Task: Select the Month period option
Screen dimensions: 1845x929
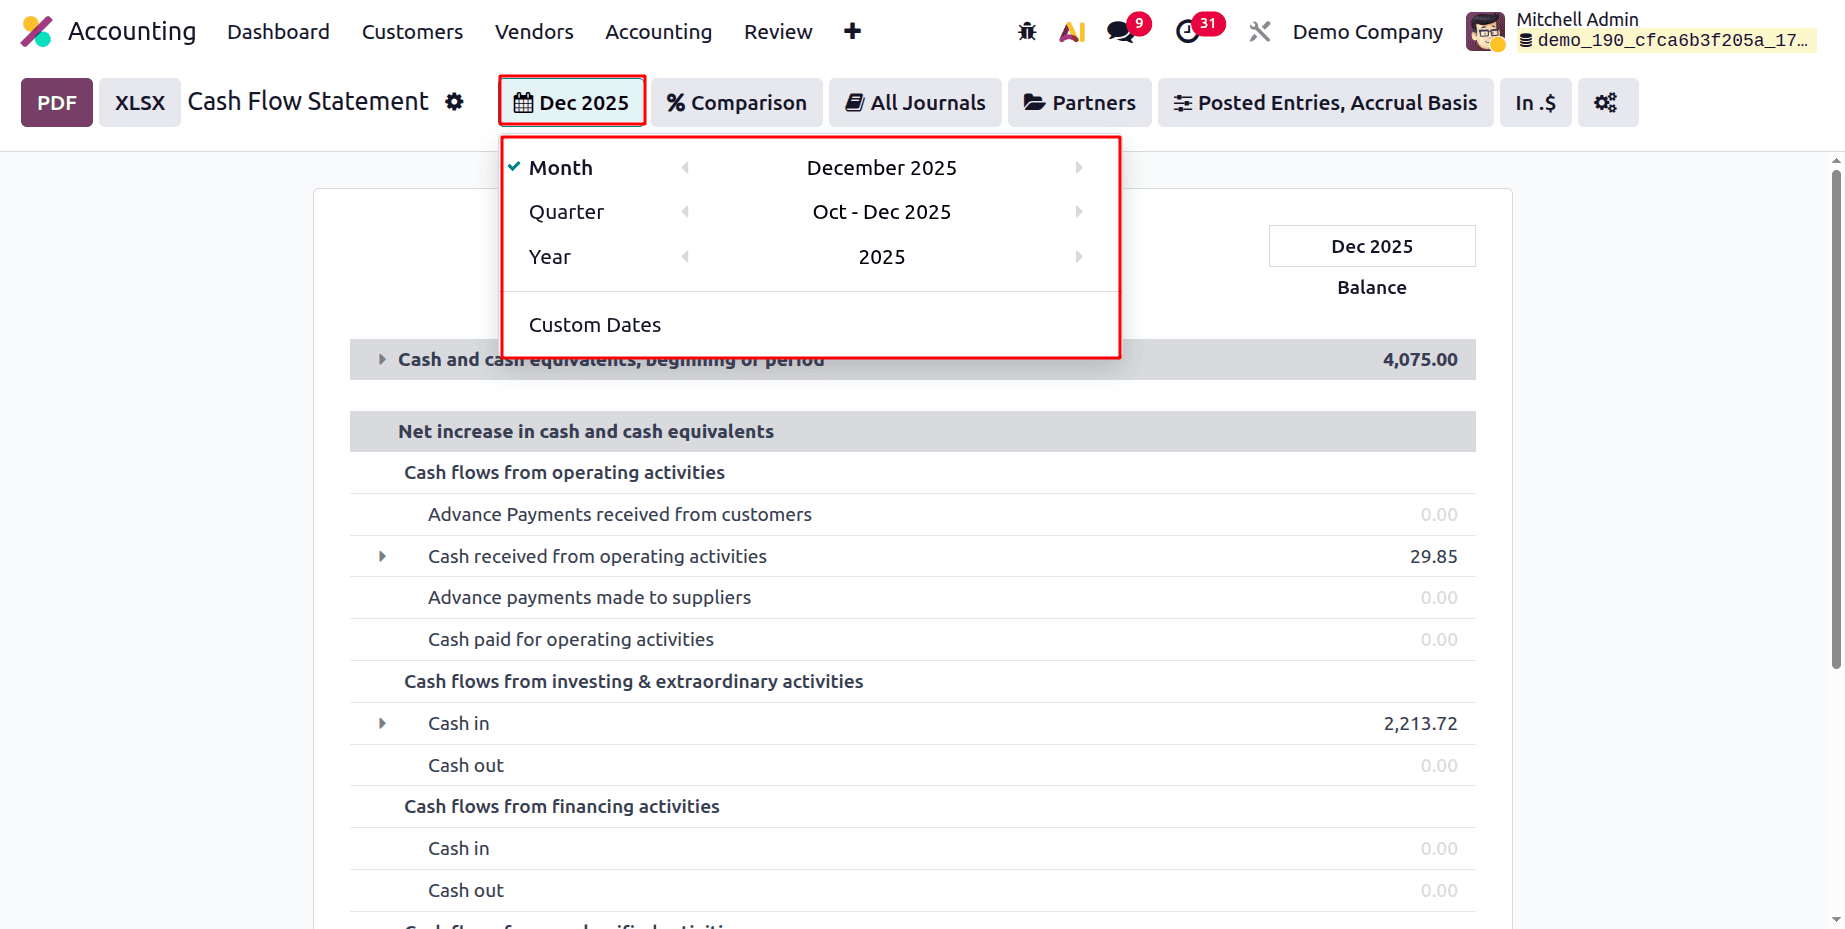Action: click(x=562, y=167)
